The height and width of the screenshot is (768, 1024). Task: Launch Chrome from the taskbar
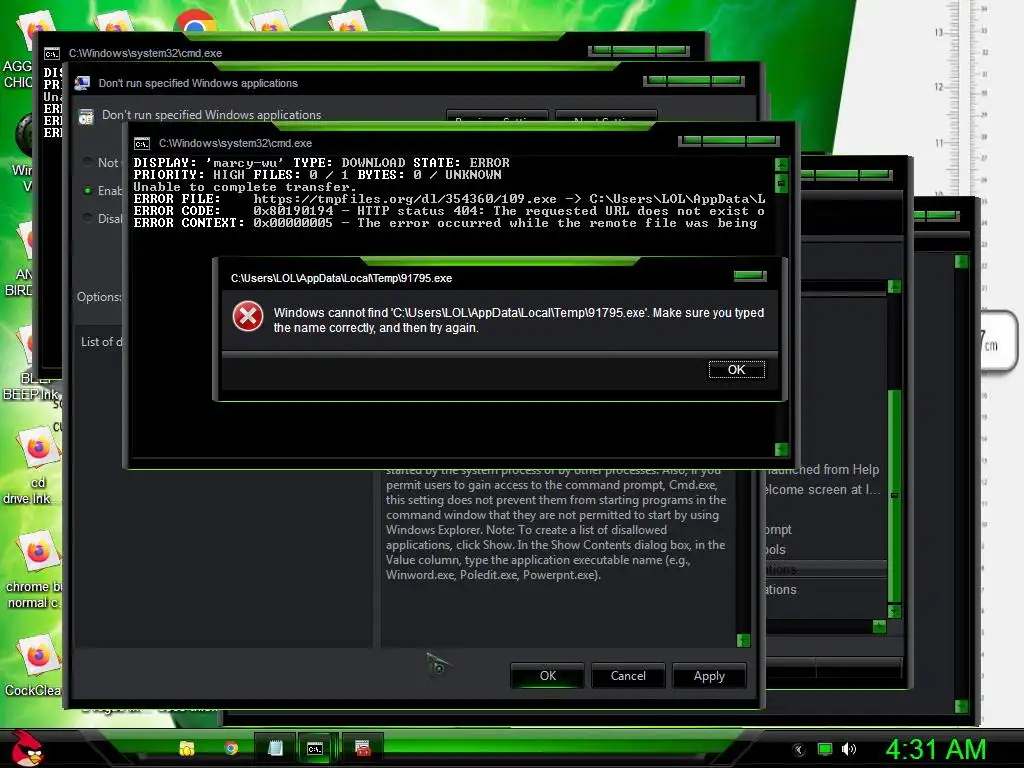point(231,748)
